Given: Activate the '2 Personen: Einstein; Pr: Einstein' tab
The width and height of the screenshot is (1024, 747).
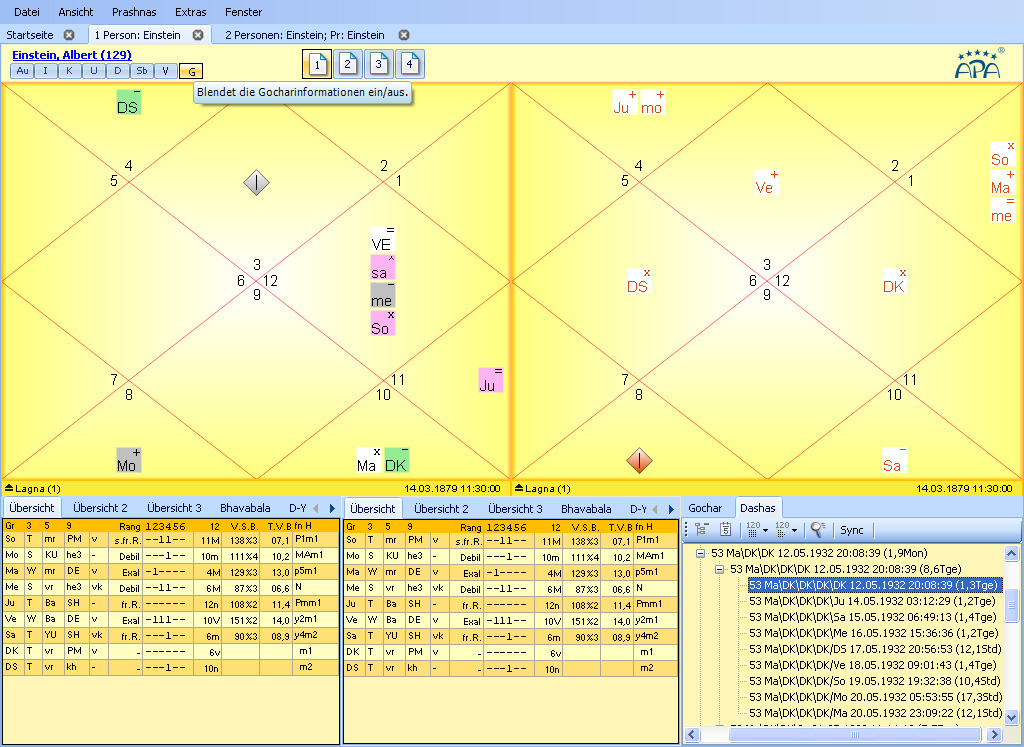Looking at the screenshot, I should (x=305, y=35).
